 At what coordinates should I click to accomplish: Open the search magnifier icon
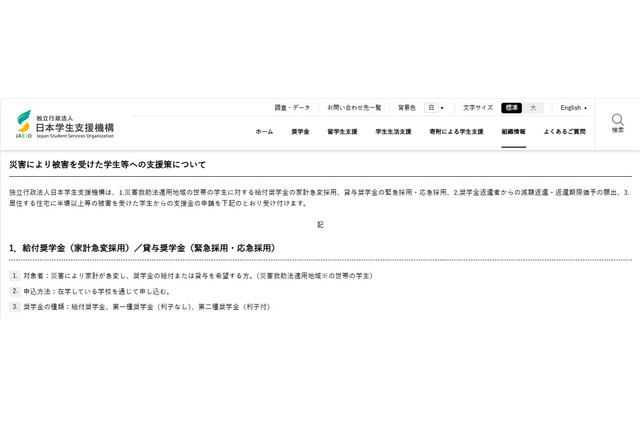[618, 120]
